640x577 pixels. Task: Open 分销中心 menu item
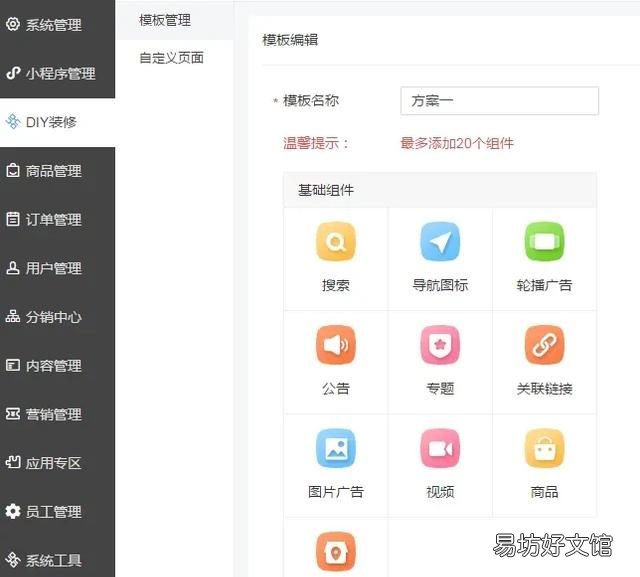(x=58, y=317)
